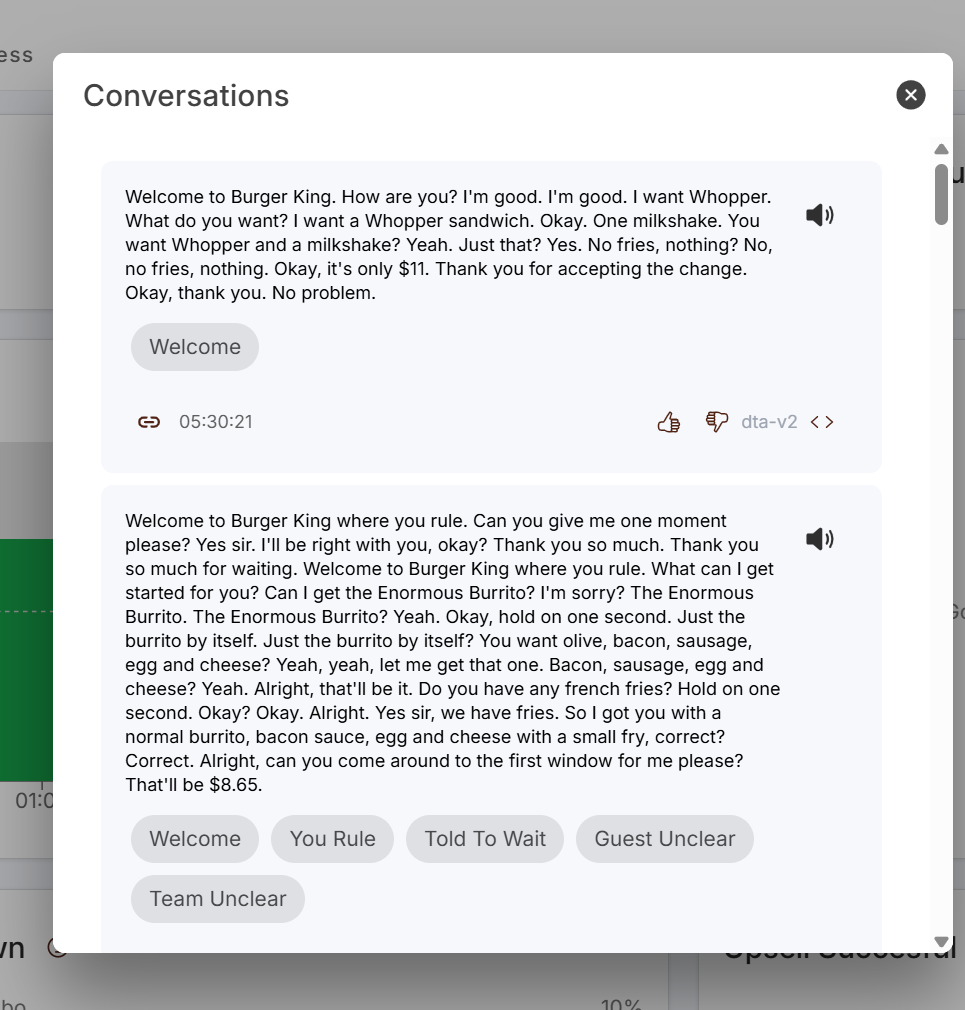965x1010 pixels.
Task: Select the Welcome tag in first conversation
Action: click(x=195, y=347)
